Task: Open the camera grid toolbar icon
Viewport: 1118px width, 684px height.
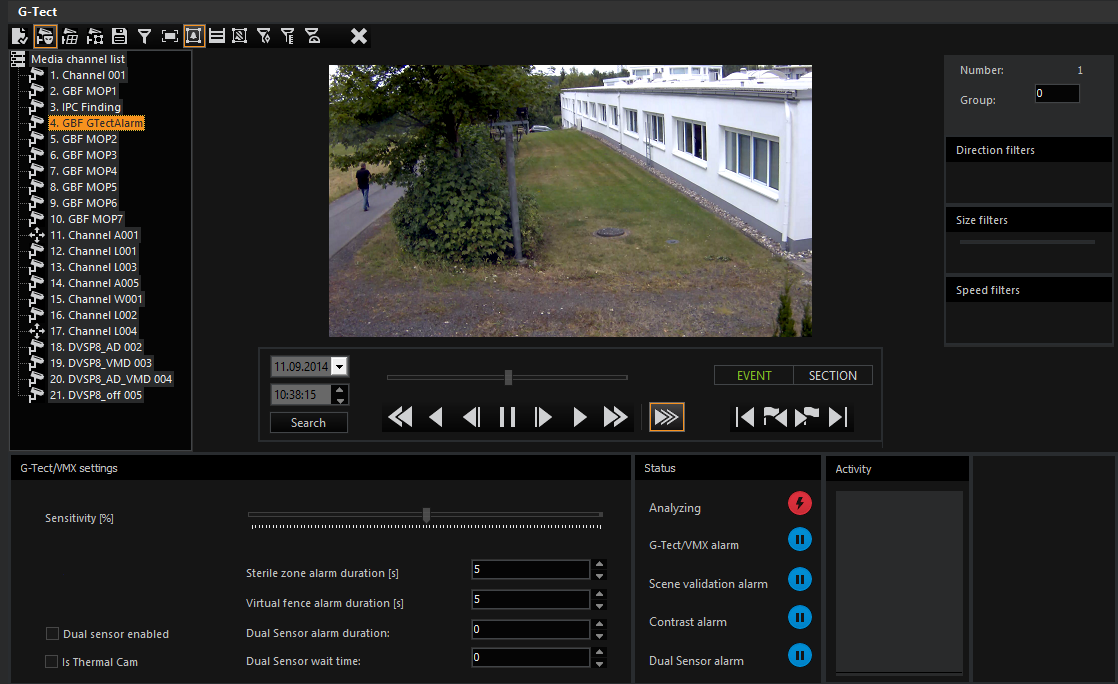Action: (x=70, y=36)
